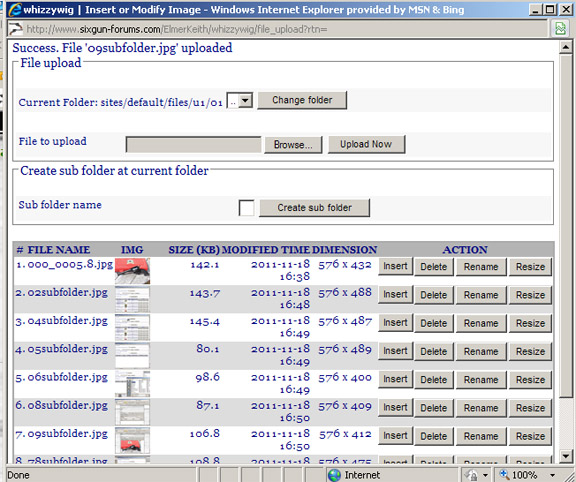Open the current folder dropdown
The image size is (576, 482).
point(245,100)
